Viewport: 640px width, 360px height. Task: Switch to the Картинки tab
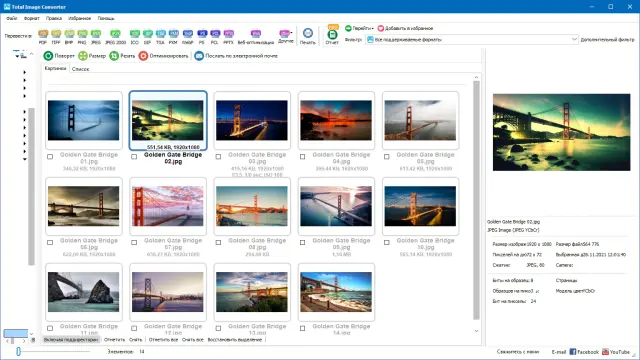(x=55, y=69)
